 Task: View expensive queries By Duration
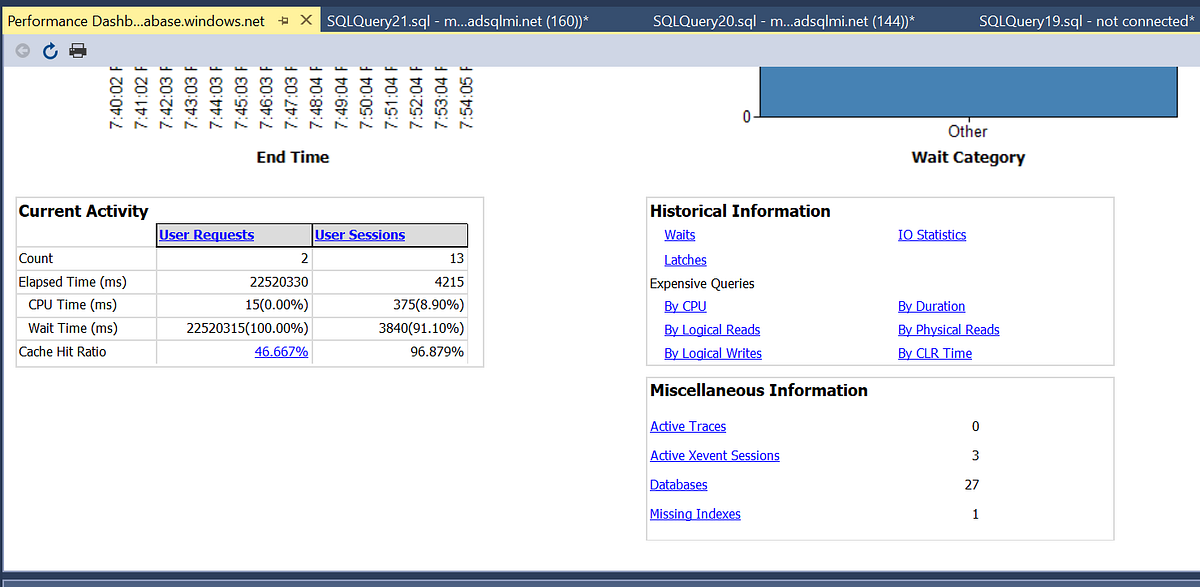931,306
